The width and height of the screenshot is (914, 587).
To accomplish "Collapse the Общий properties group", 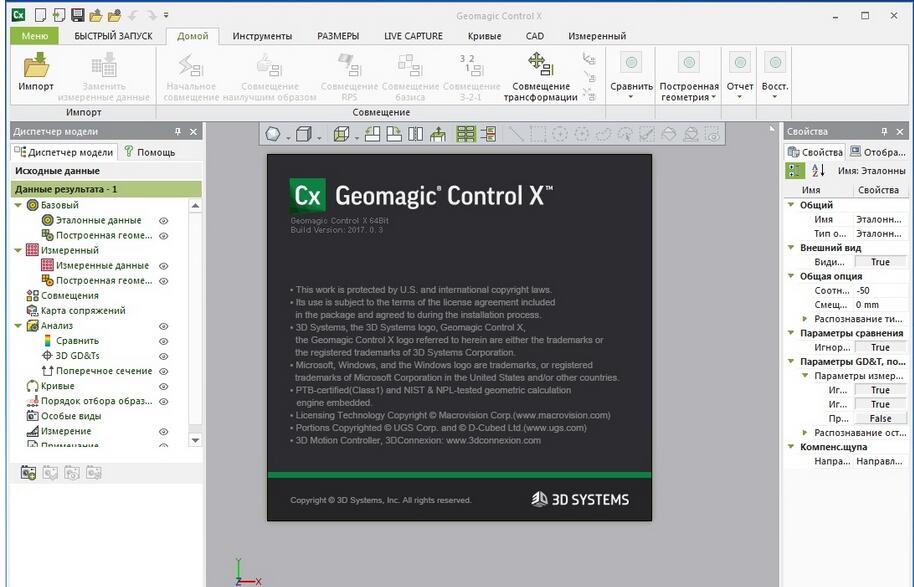I will (791, 205).
